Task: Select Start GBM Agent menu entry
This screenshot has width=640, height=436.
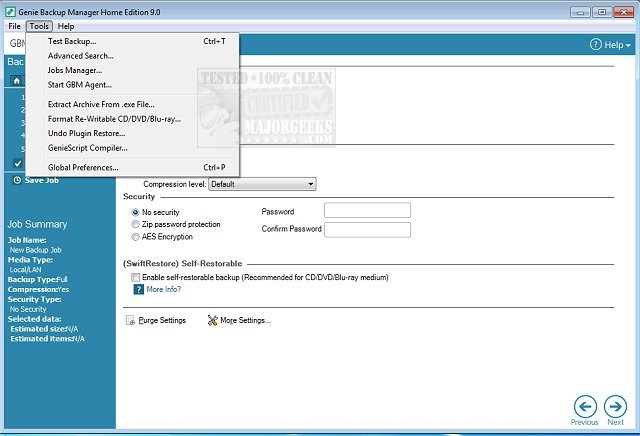Action: tap(133, 85)
